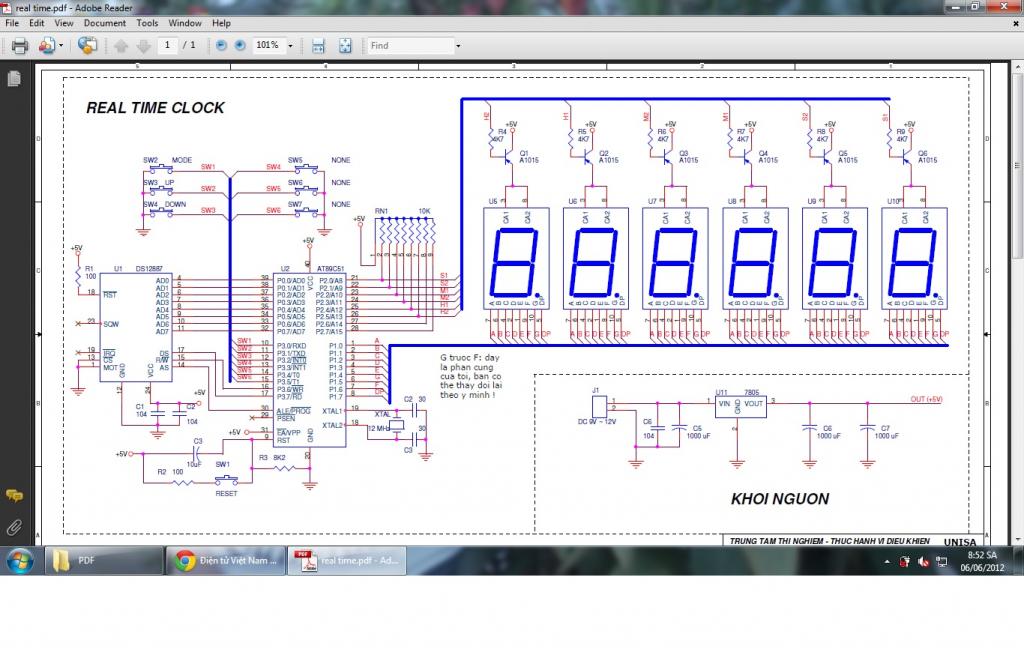Go to next page with down arrow
Image resolution: width=1024 pixels, height=649 pixels.
click(x=144, y=46)
